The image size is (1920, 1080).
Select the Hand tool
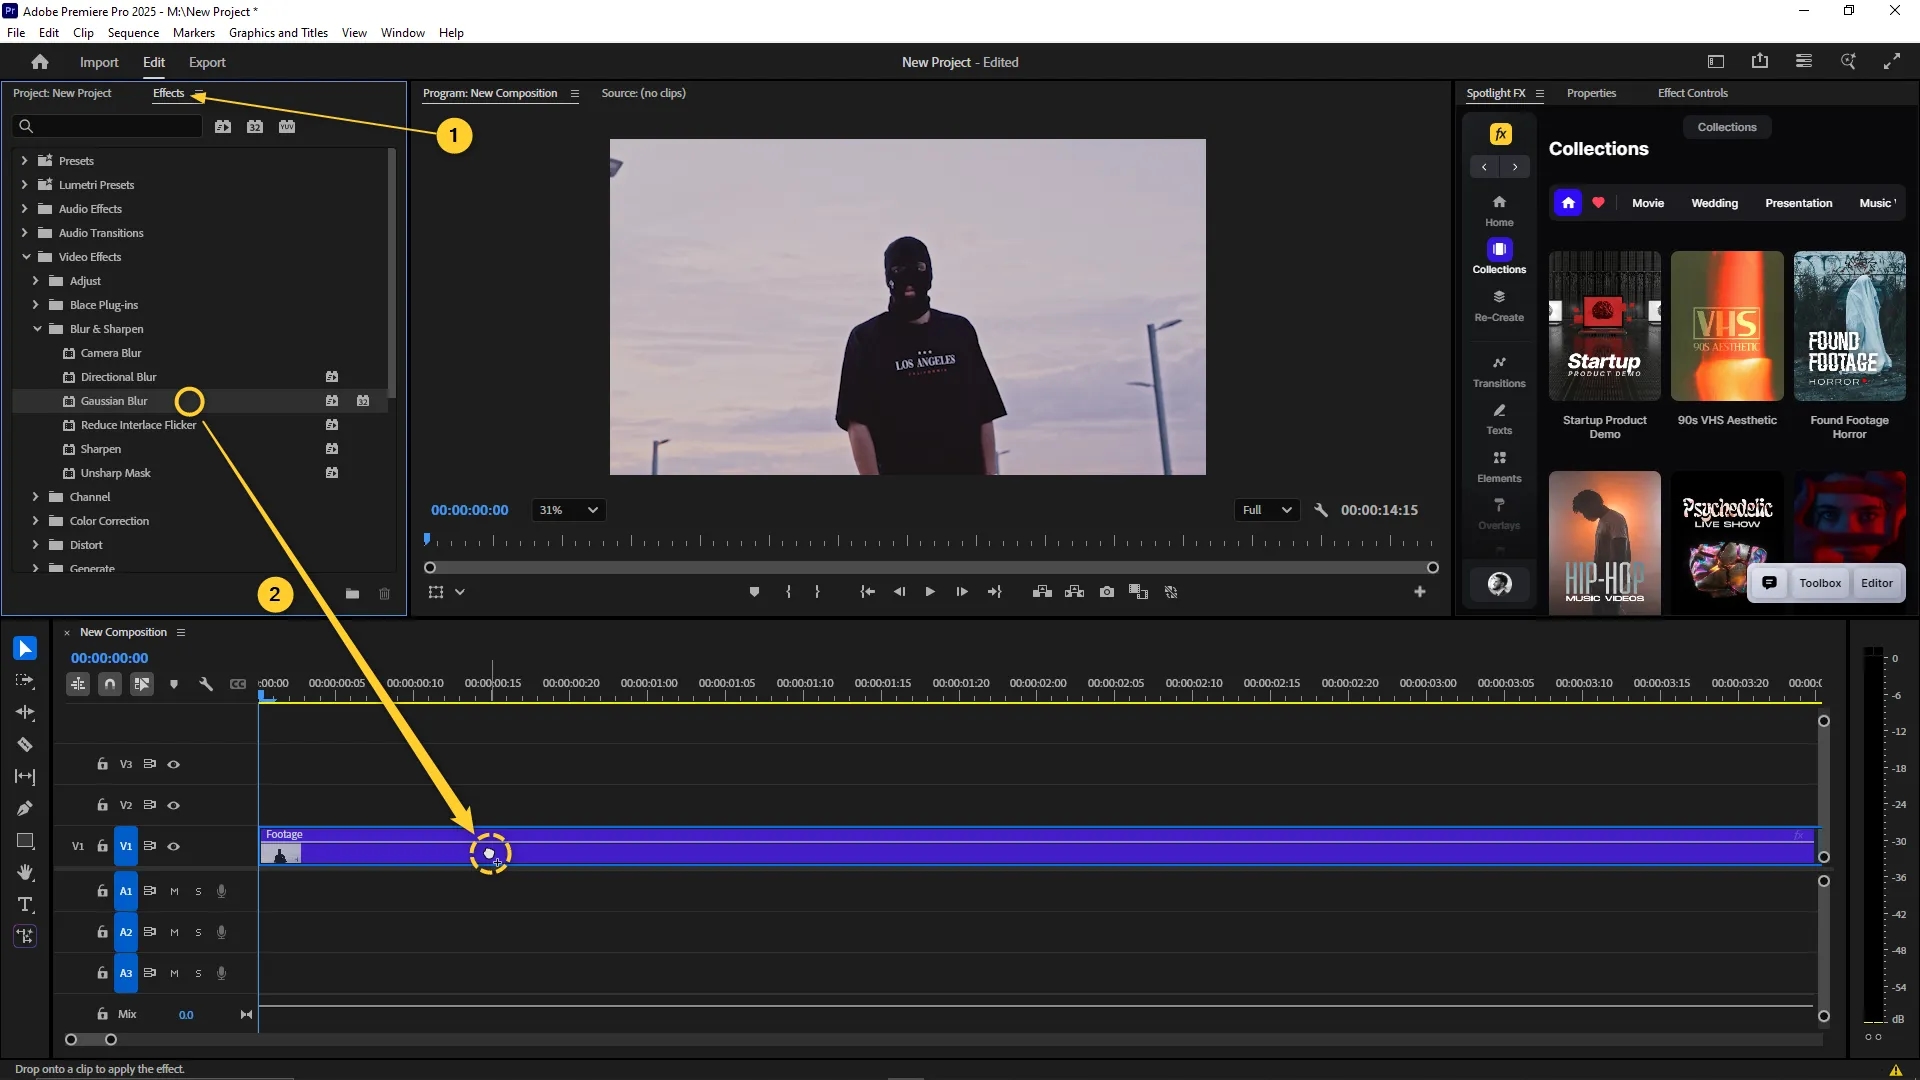point(25,873)
